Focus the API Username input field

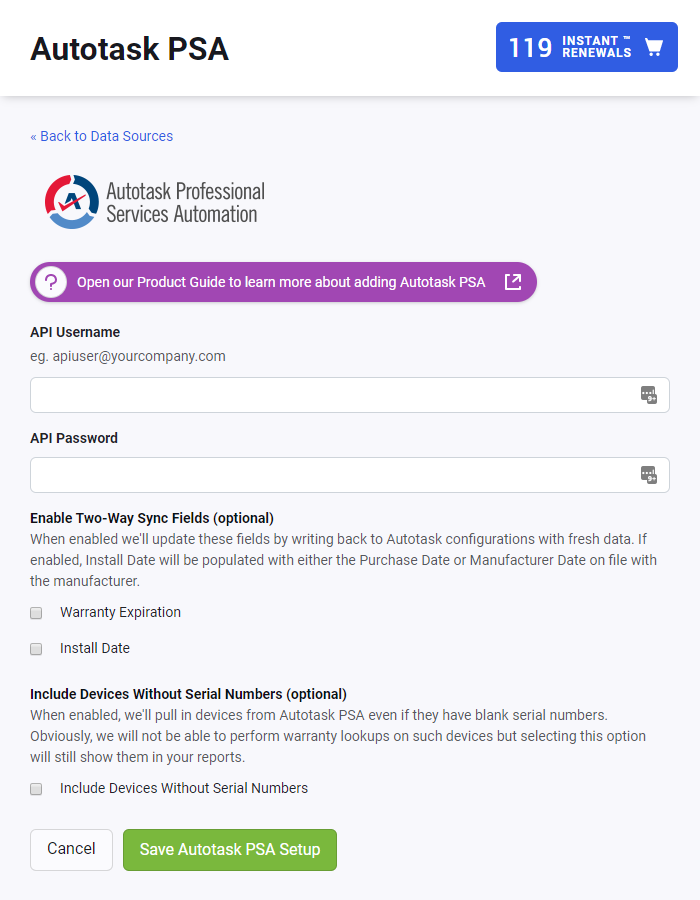pos(349,395)
